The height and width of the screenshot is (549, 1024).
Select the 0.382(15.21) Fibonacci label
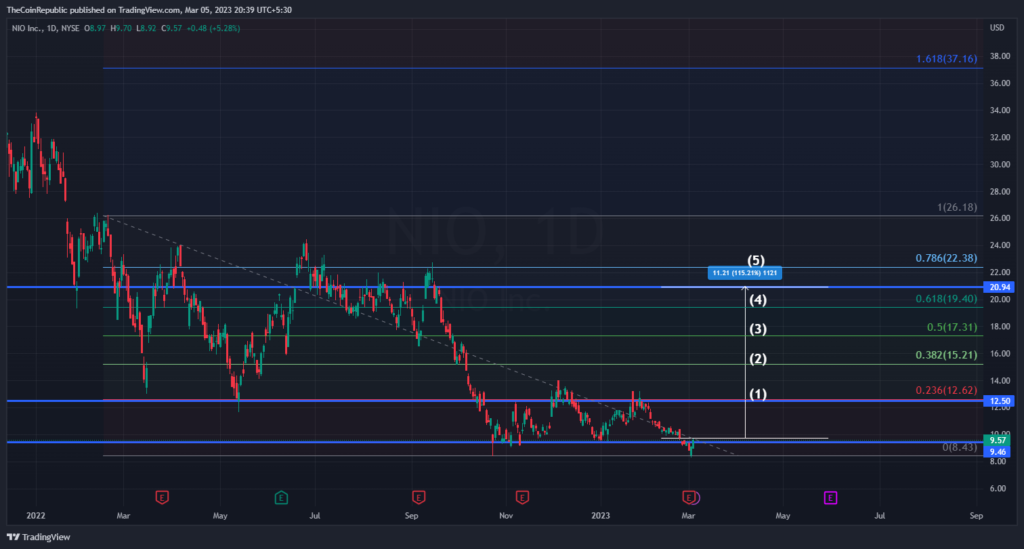tap(946, 355)
